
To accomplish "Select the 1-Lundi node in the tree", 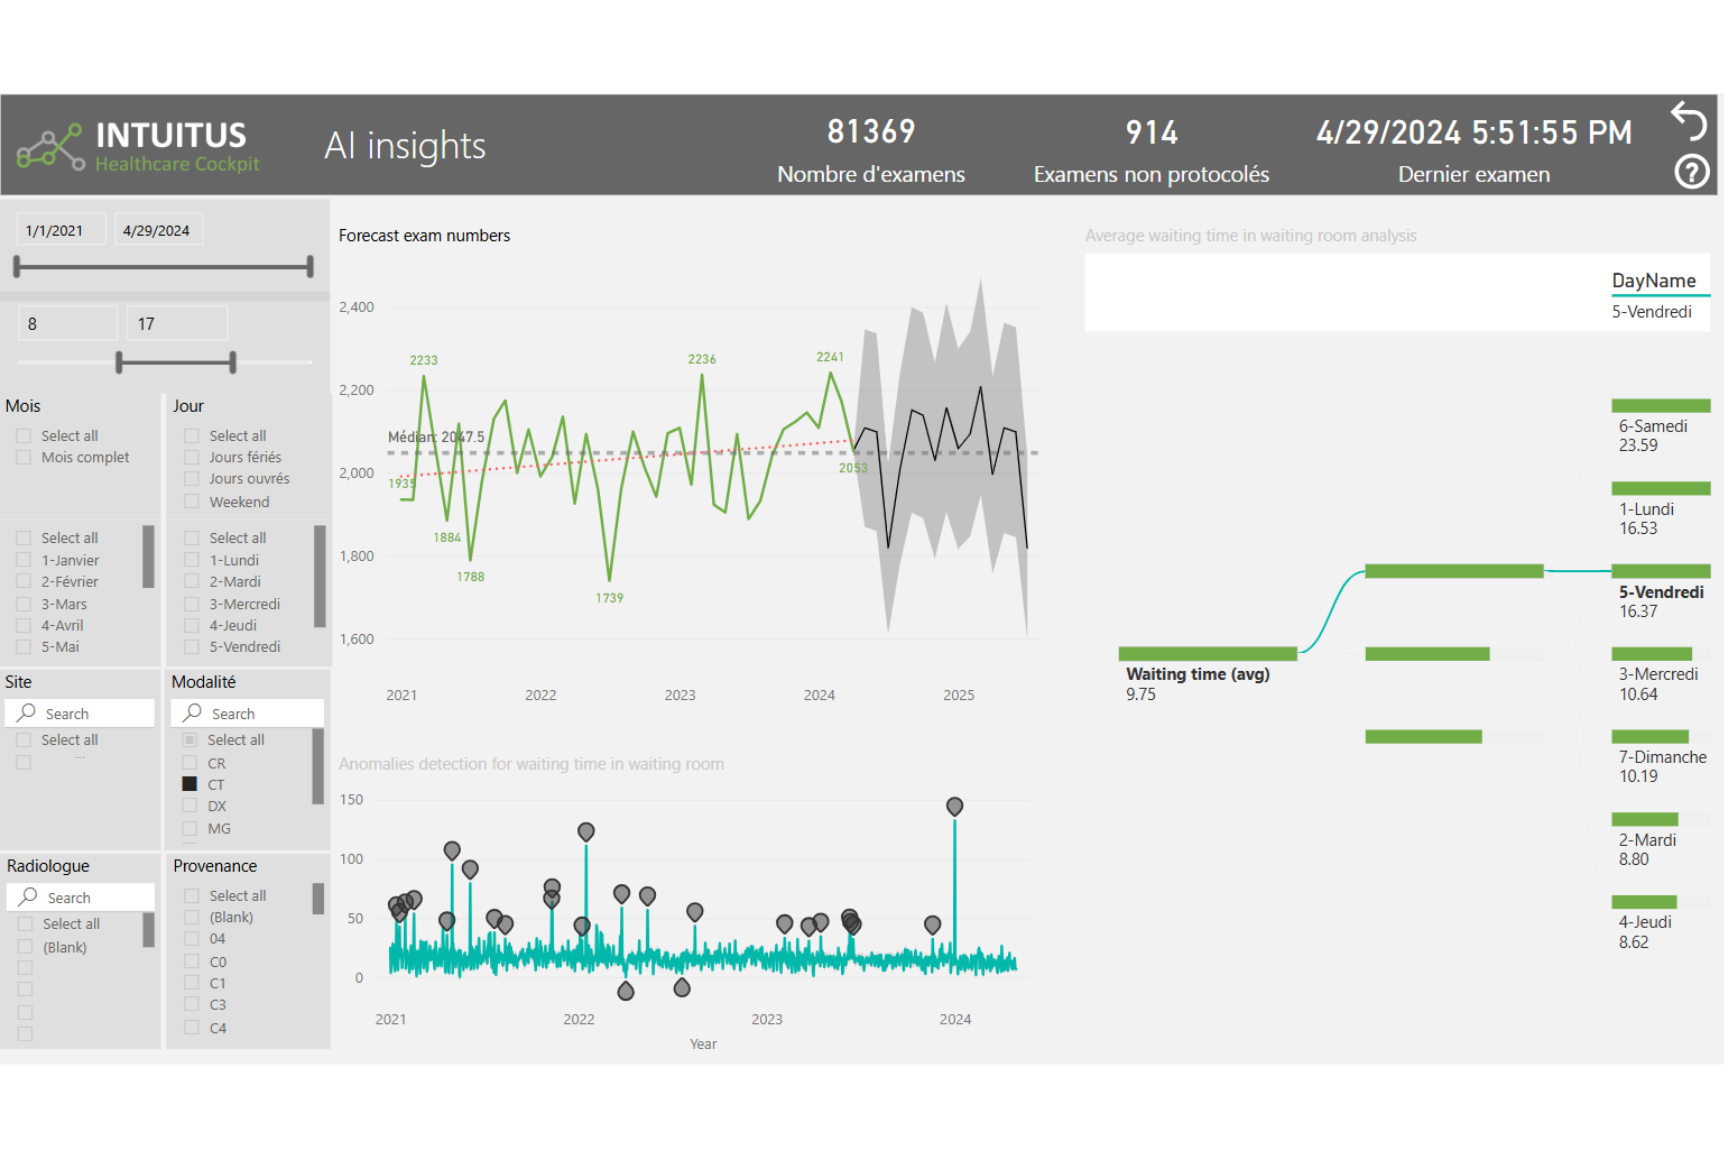I will pyautogui.click(x=1660, y=489).
